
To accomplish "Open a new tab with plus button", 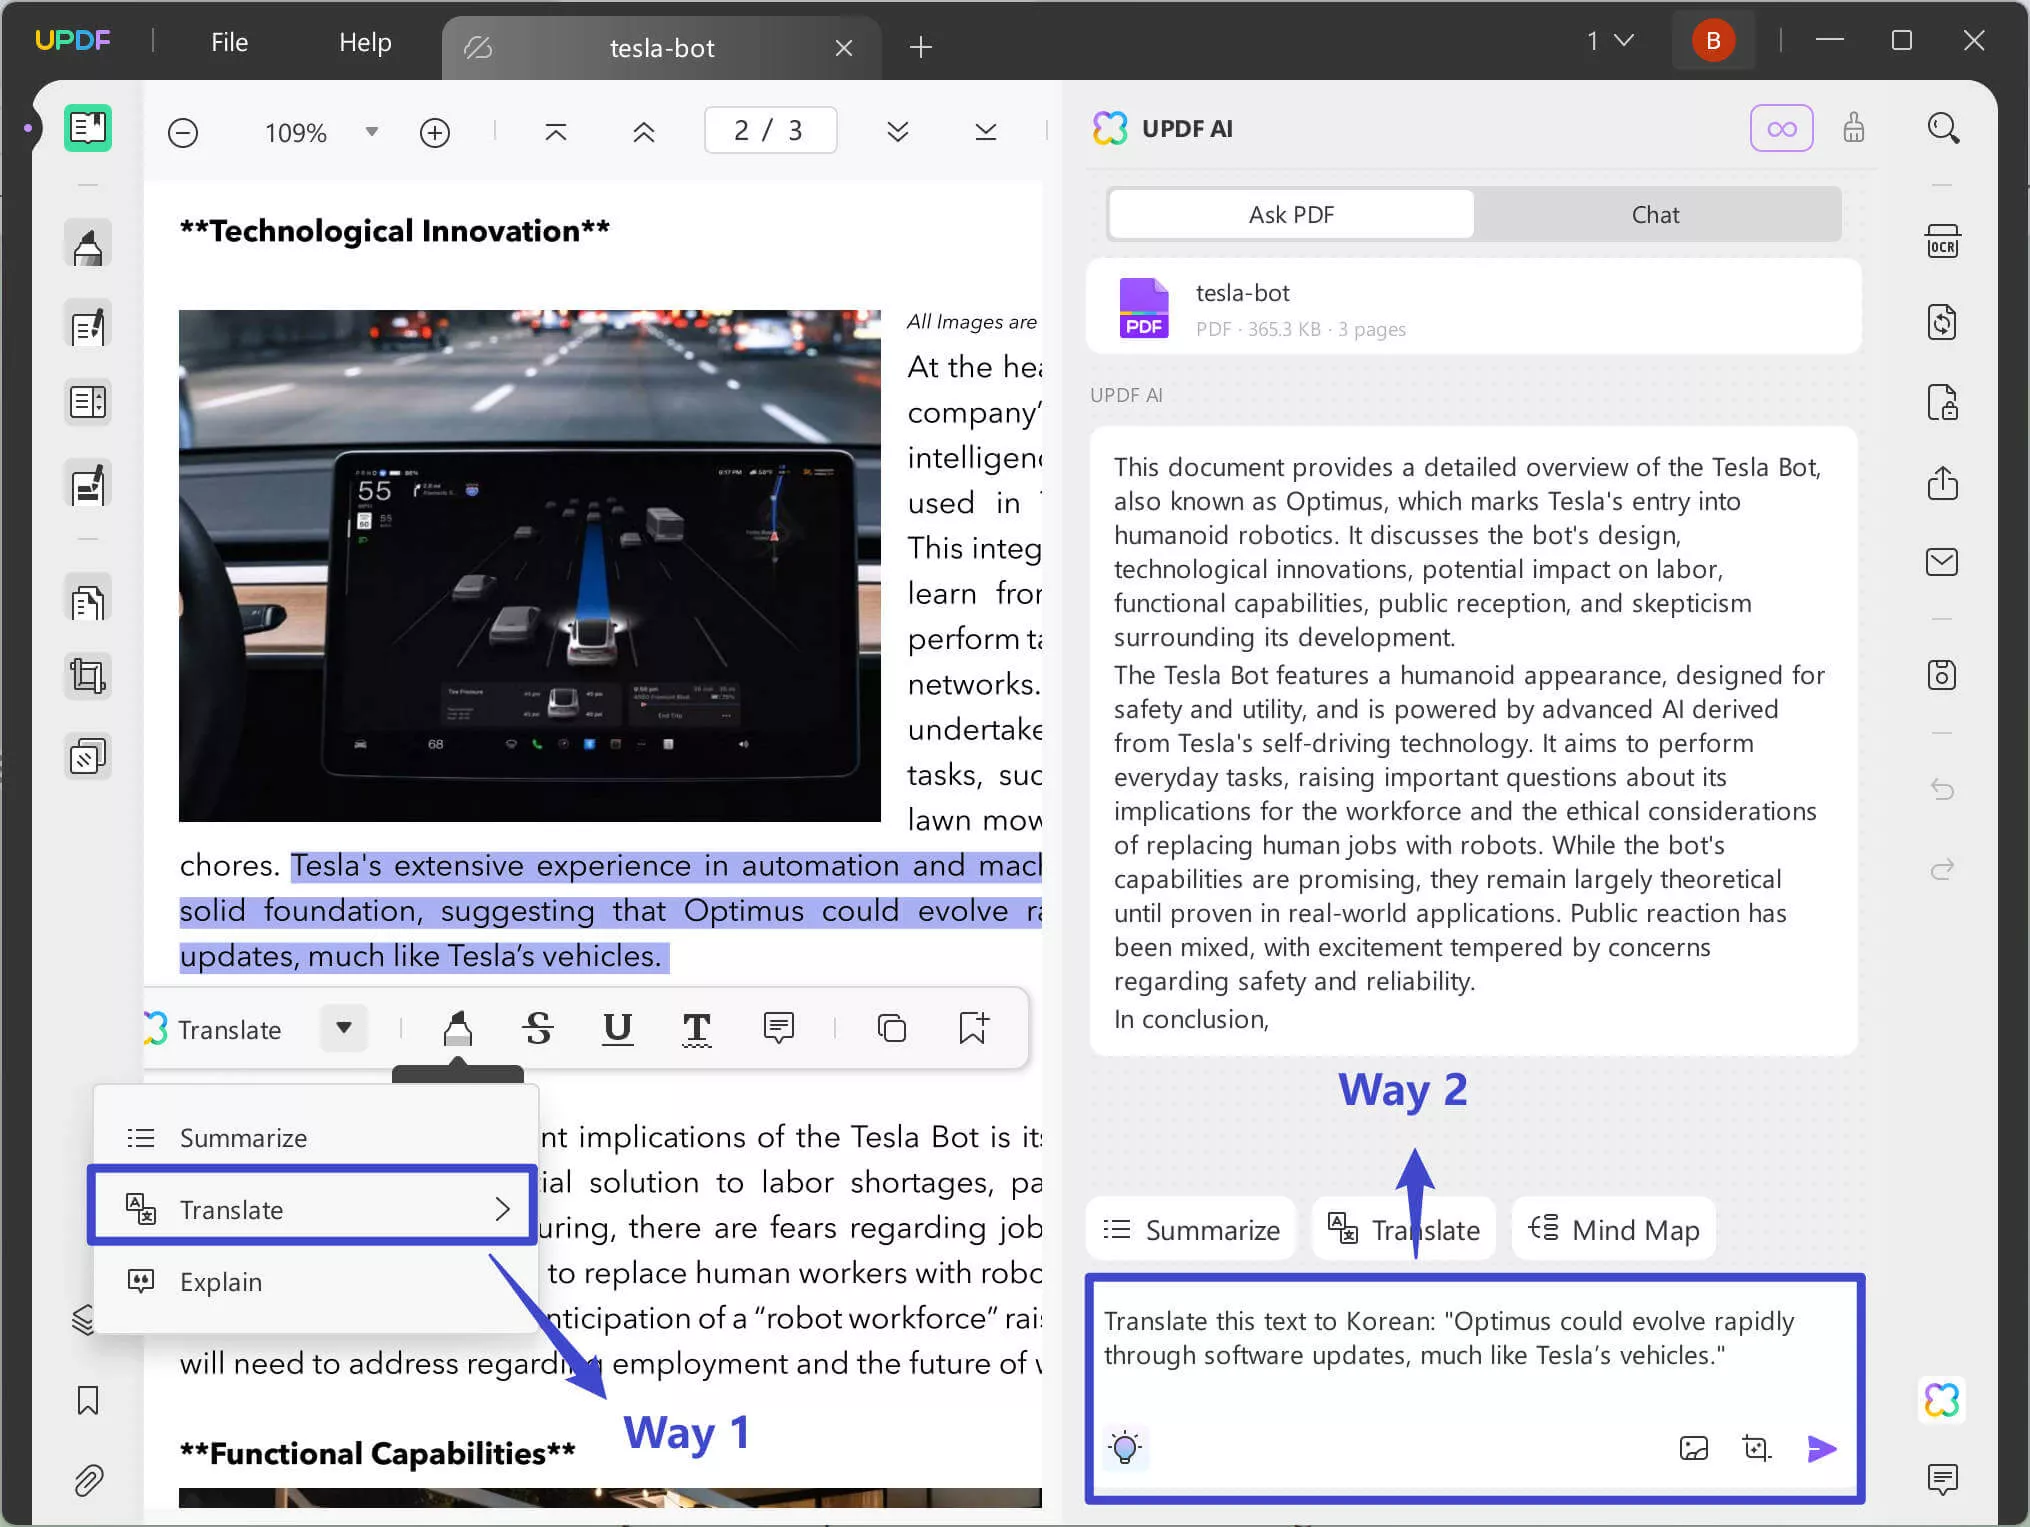I will point(921,47).
